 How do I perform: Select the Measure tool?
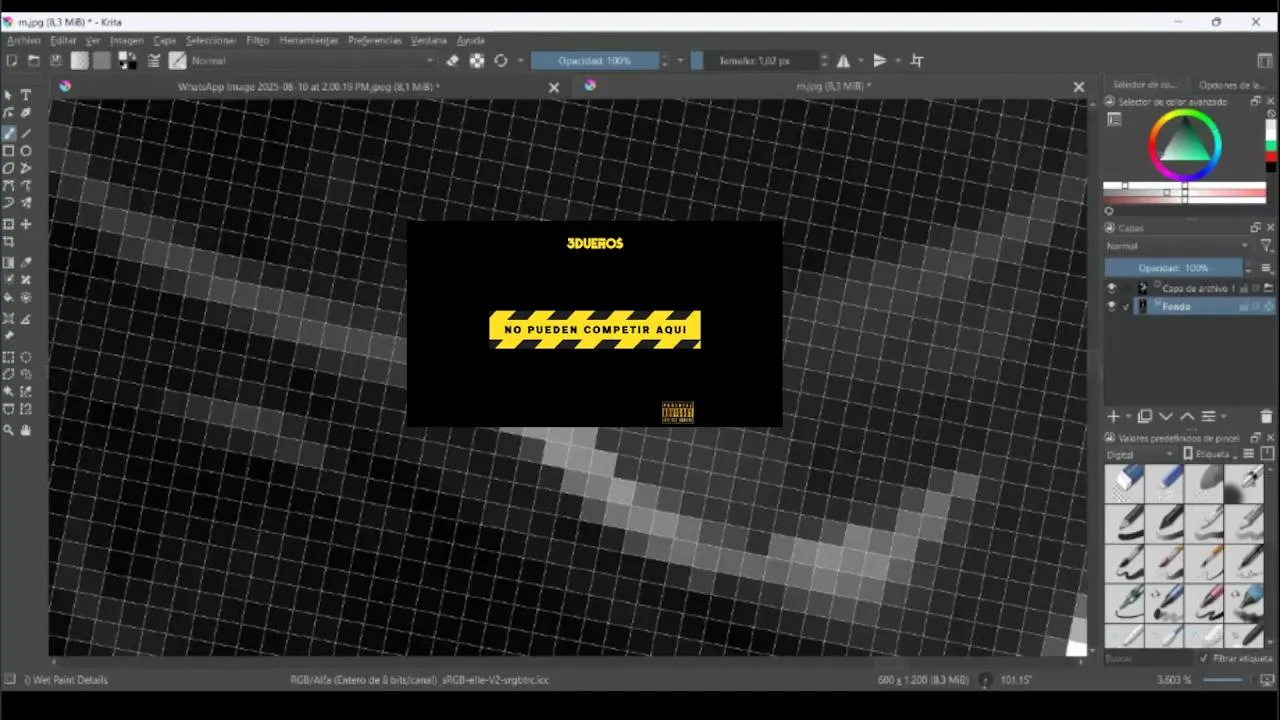click(x=26, y=318)
